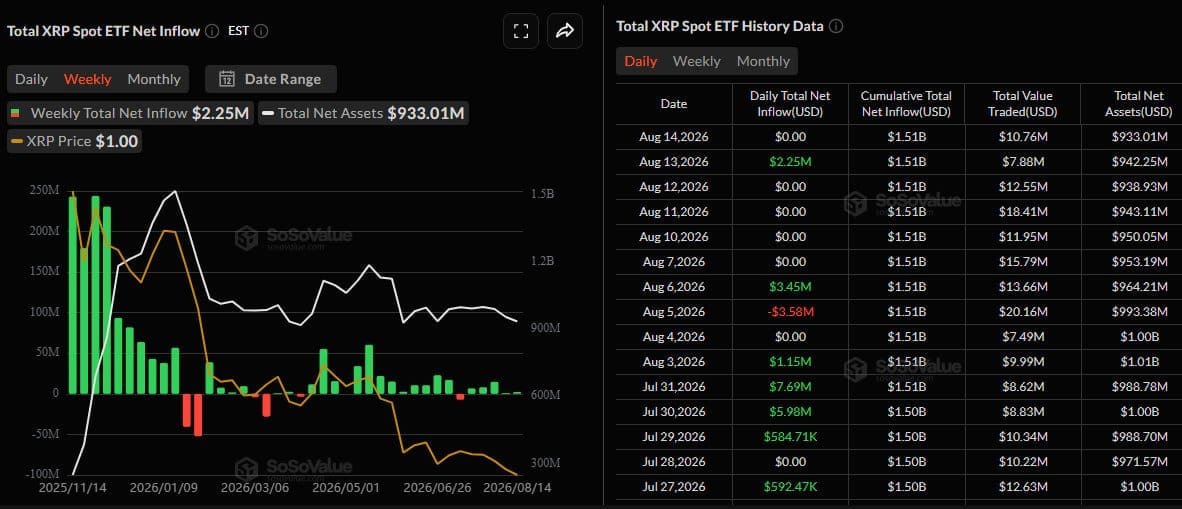
Task: Click info icon beside Net Inflow title
Action: click(x=213, y=31)
